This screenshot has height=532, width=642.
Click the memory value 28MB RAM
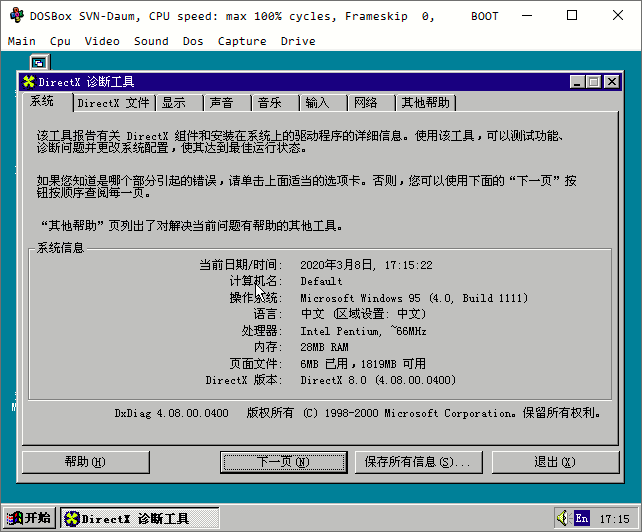pos(324,347)
